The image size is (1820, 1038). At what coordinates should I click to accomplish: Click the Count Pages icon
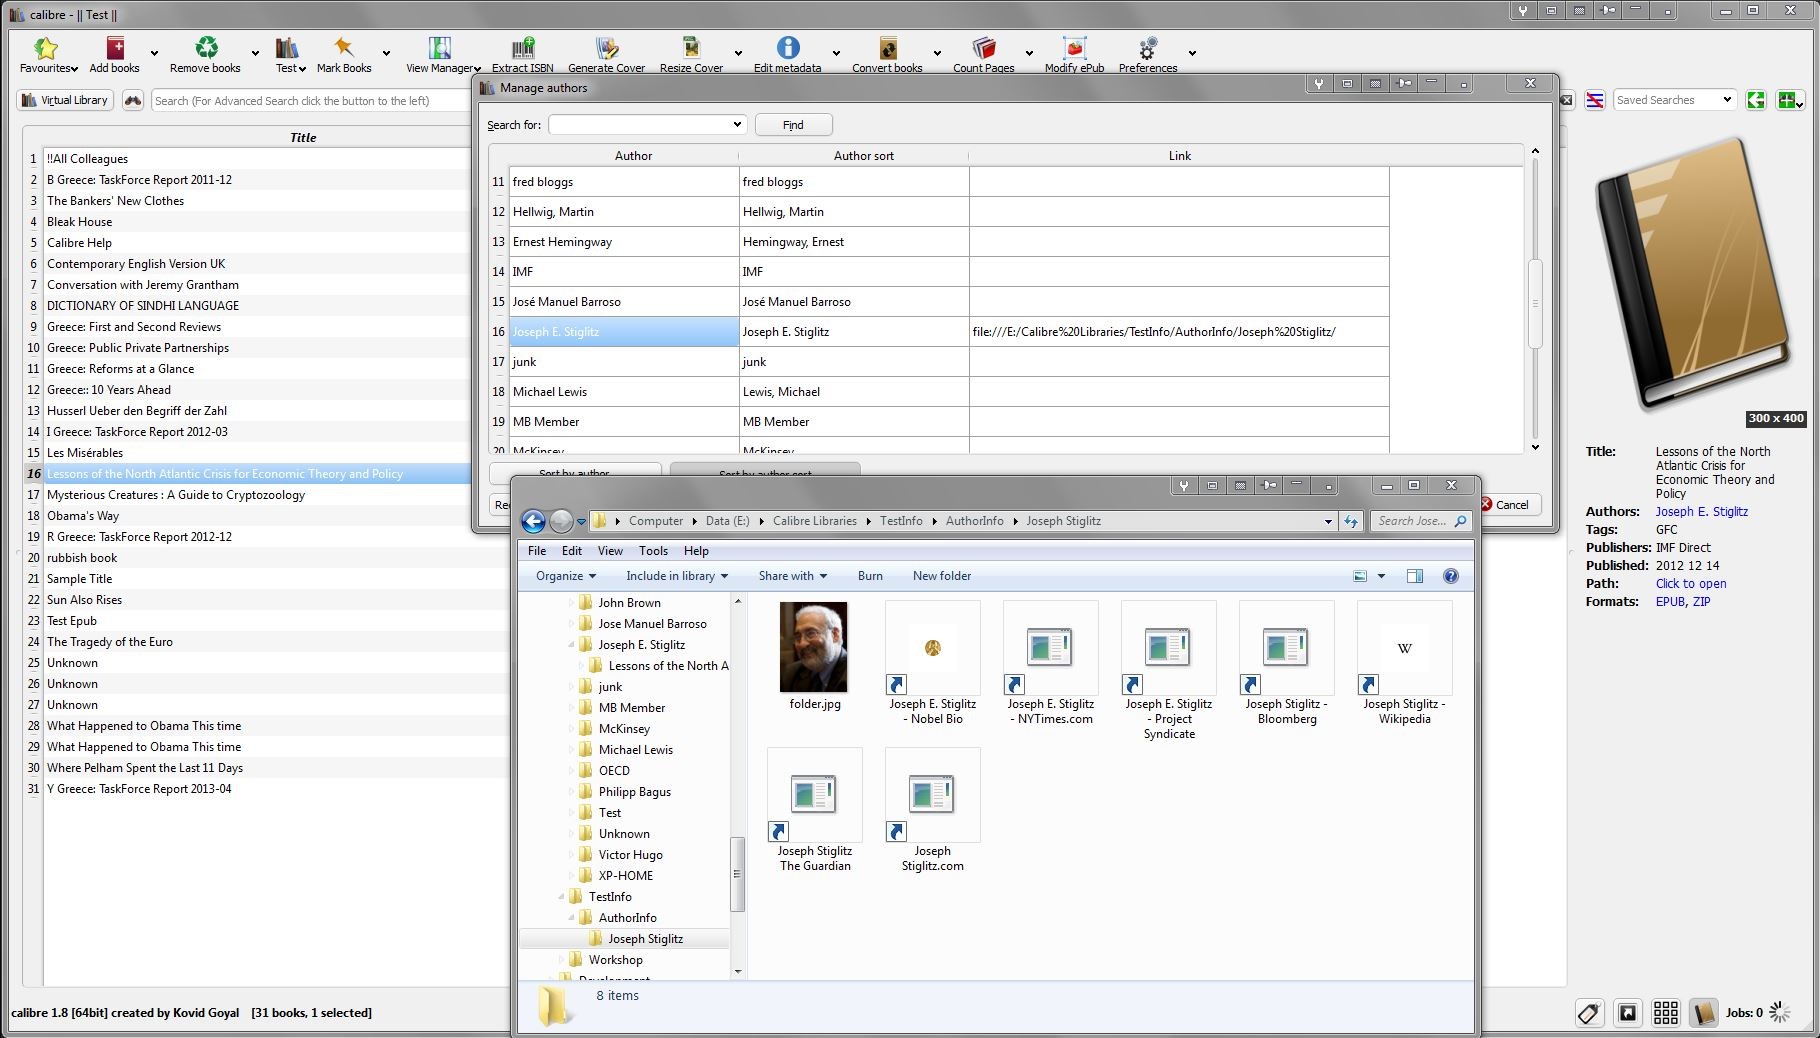984,49
